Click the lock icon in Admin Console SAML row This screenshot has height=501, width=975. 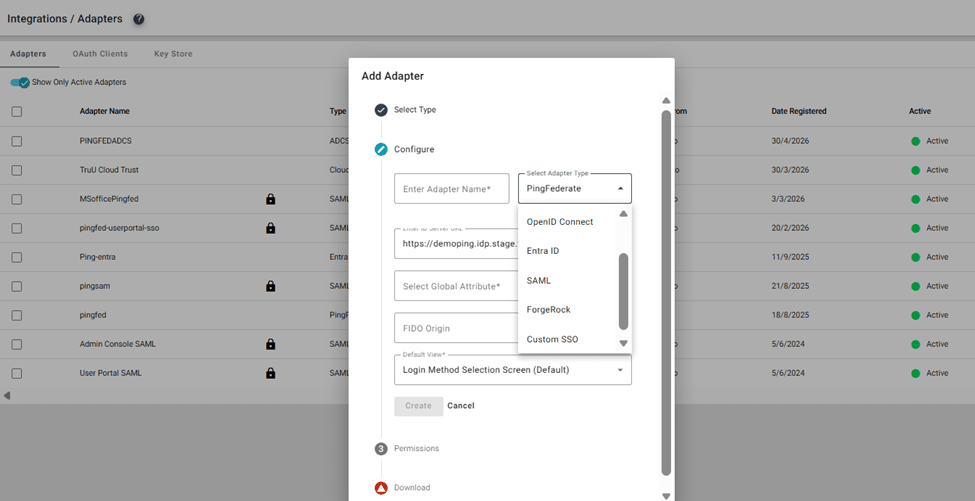(270, 344)
